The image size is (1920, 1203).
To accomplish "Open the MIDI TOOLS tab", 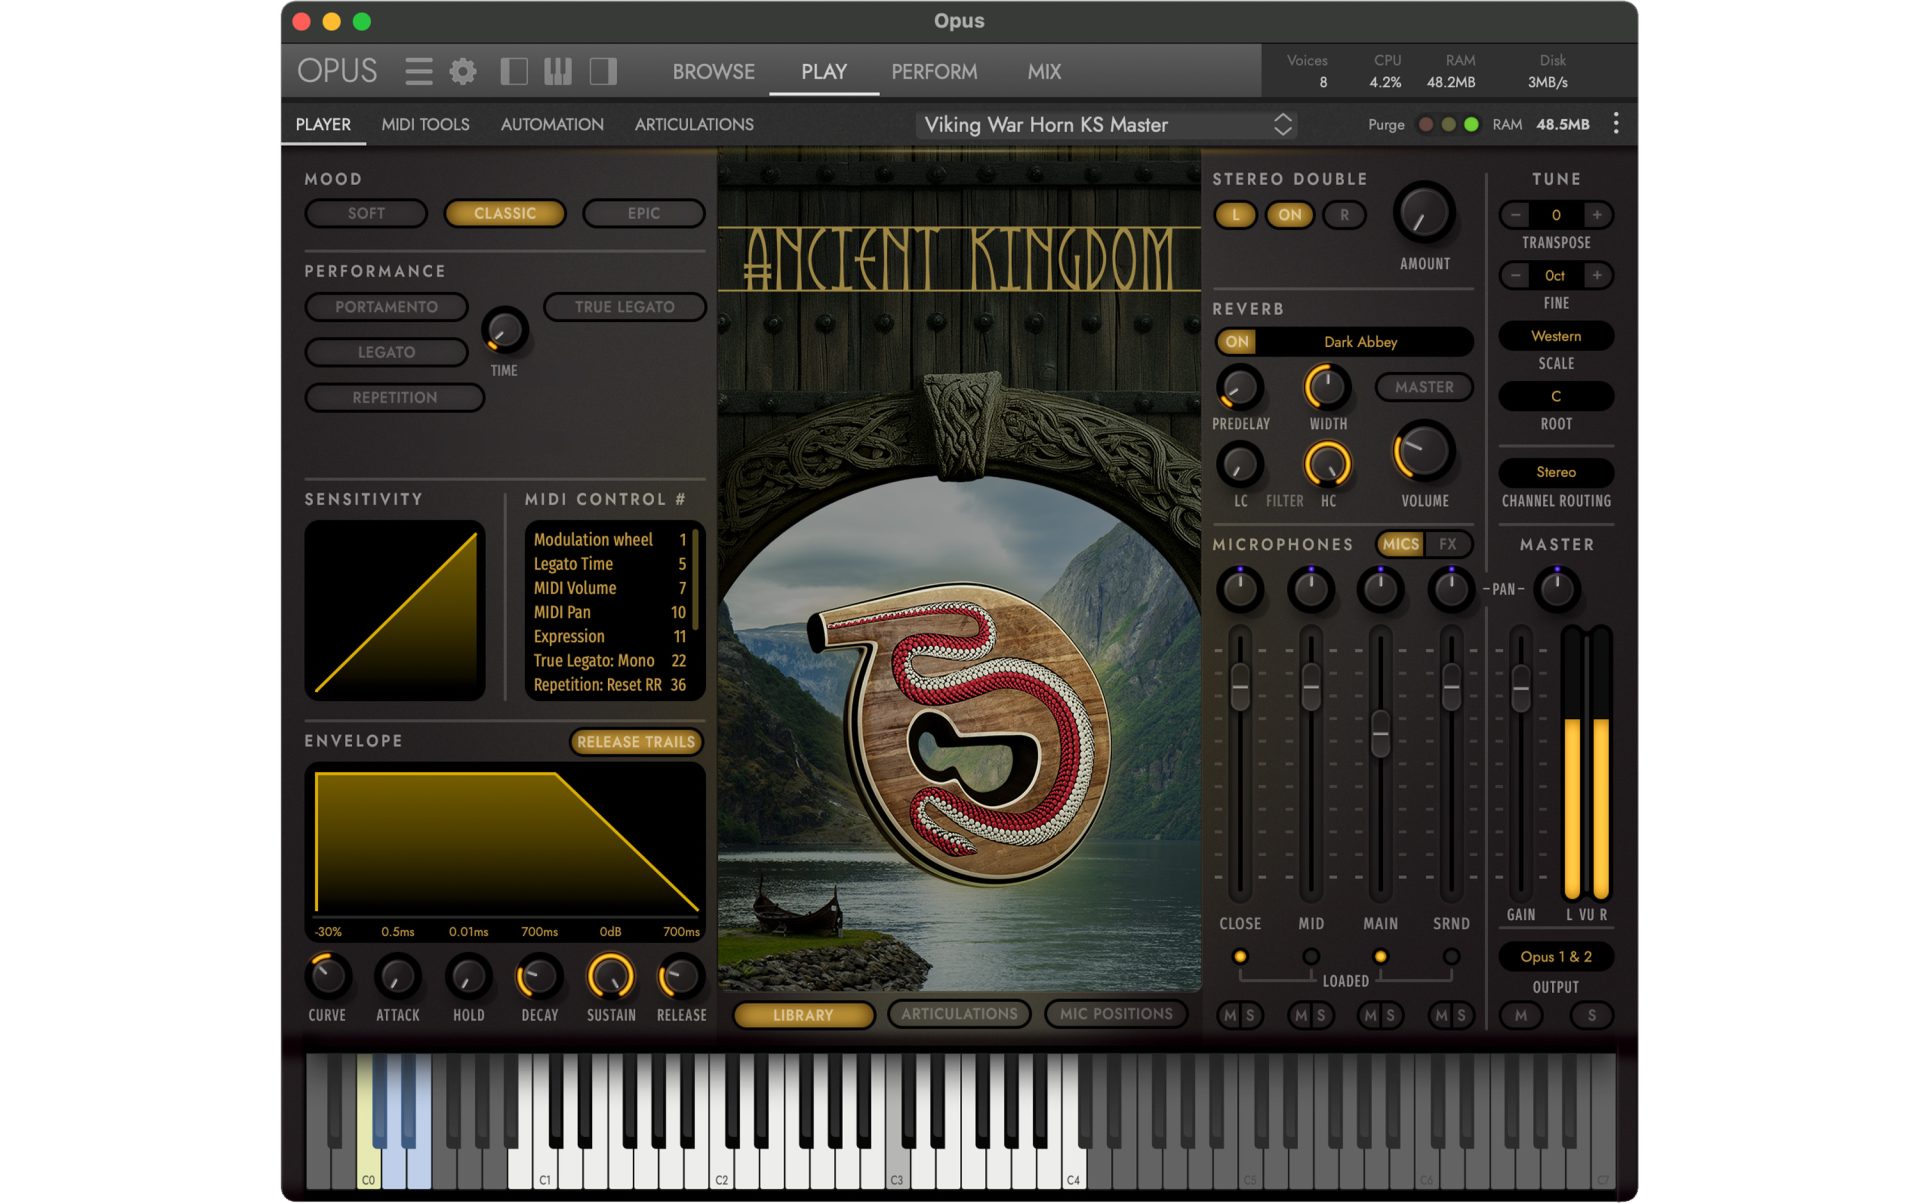I will (x=425, y=125).
